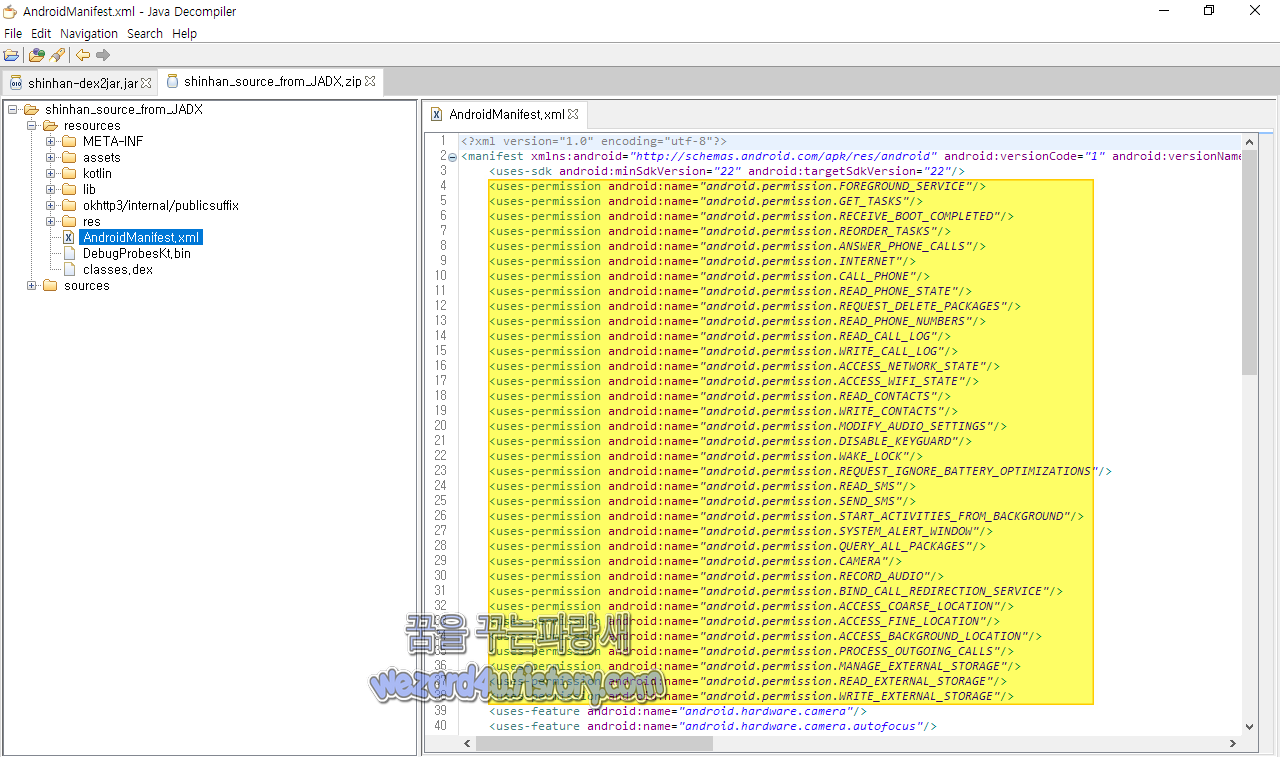Click the horizontal scrollbar thumb in the editor
Screen dimensions: 1280x757
point(594,743)
